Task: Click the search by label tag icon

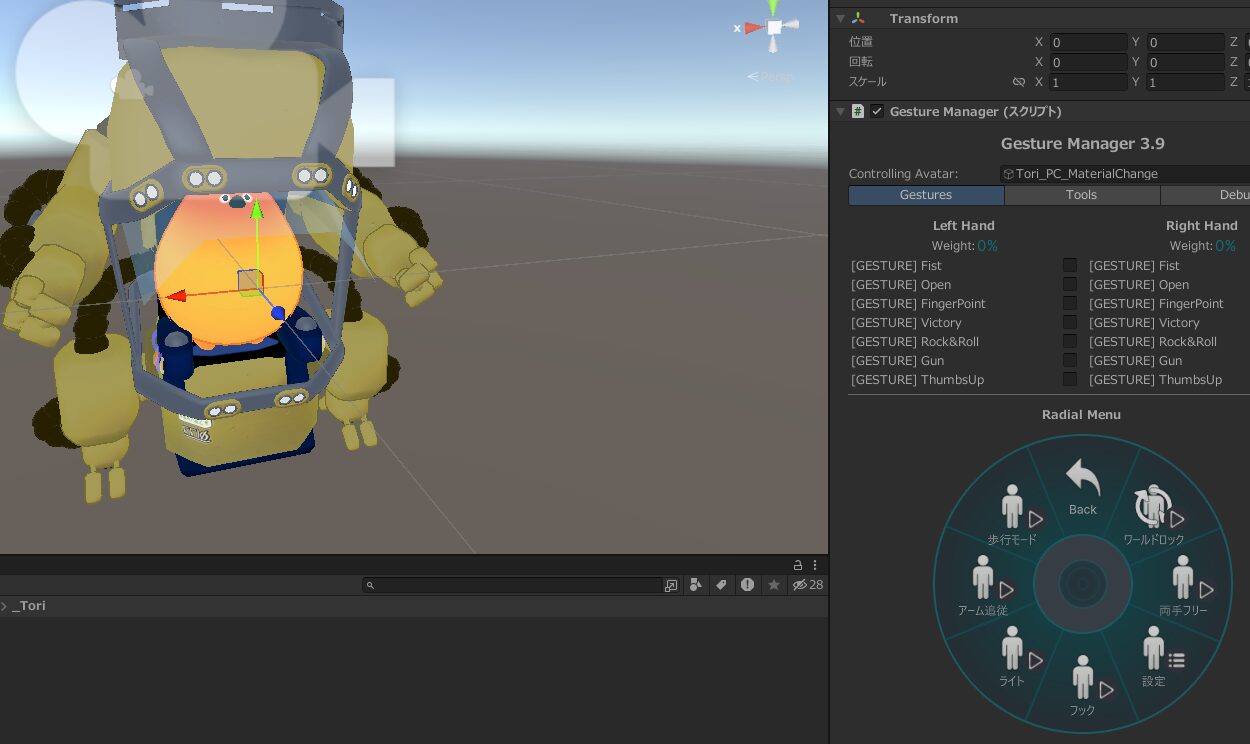Action: pos(721,585)
